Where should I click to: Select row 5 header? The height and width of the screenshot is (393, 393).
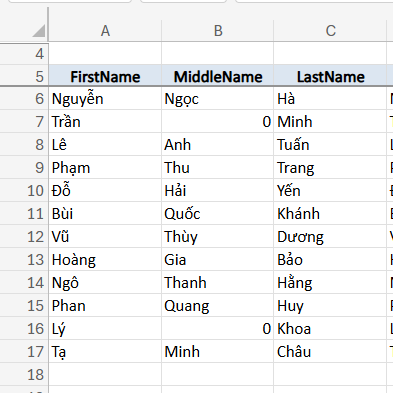click(x=24, y=76)
